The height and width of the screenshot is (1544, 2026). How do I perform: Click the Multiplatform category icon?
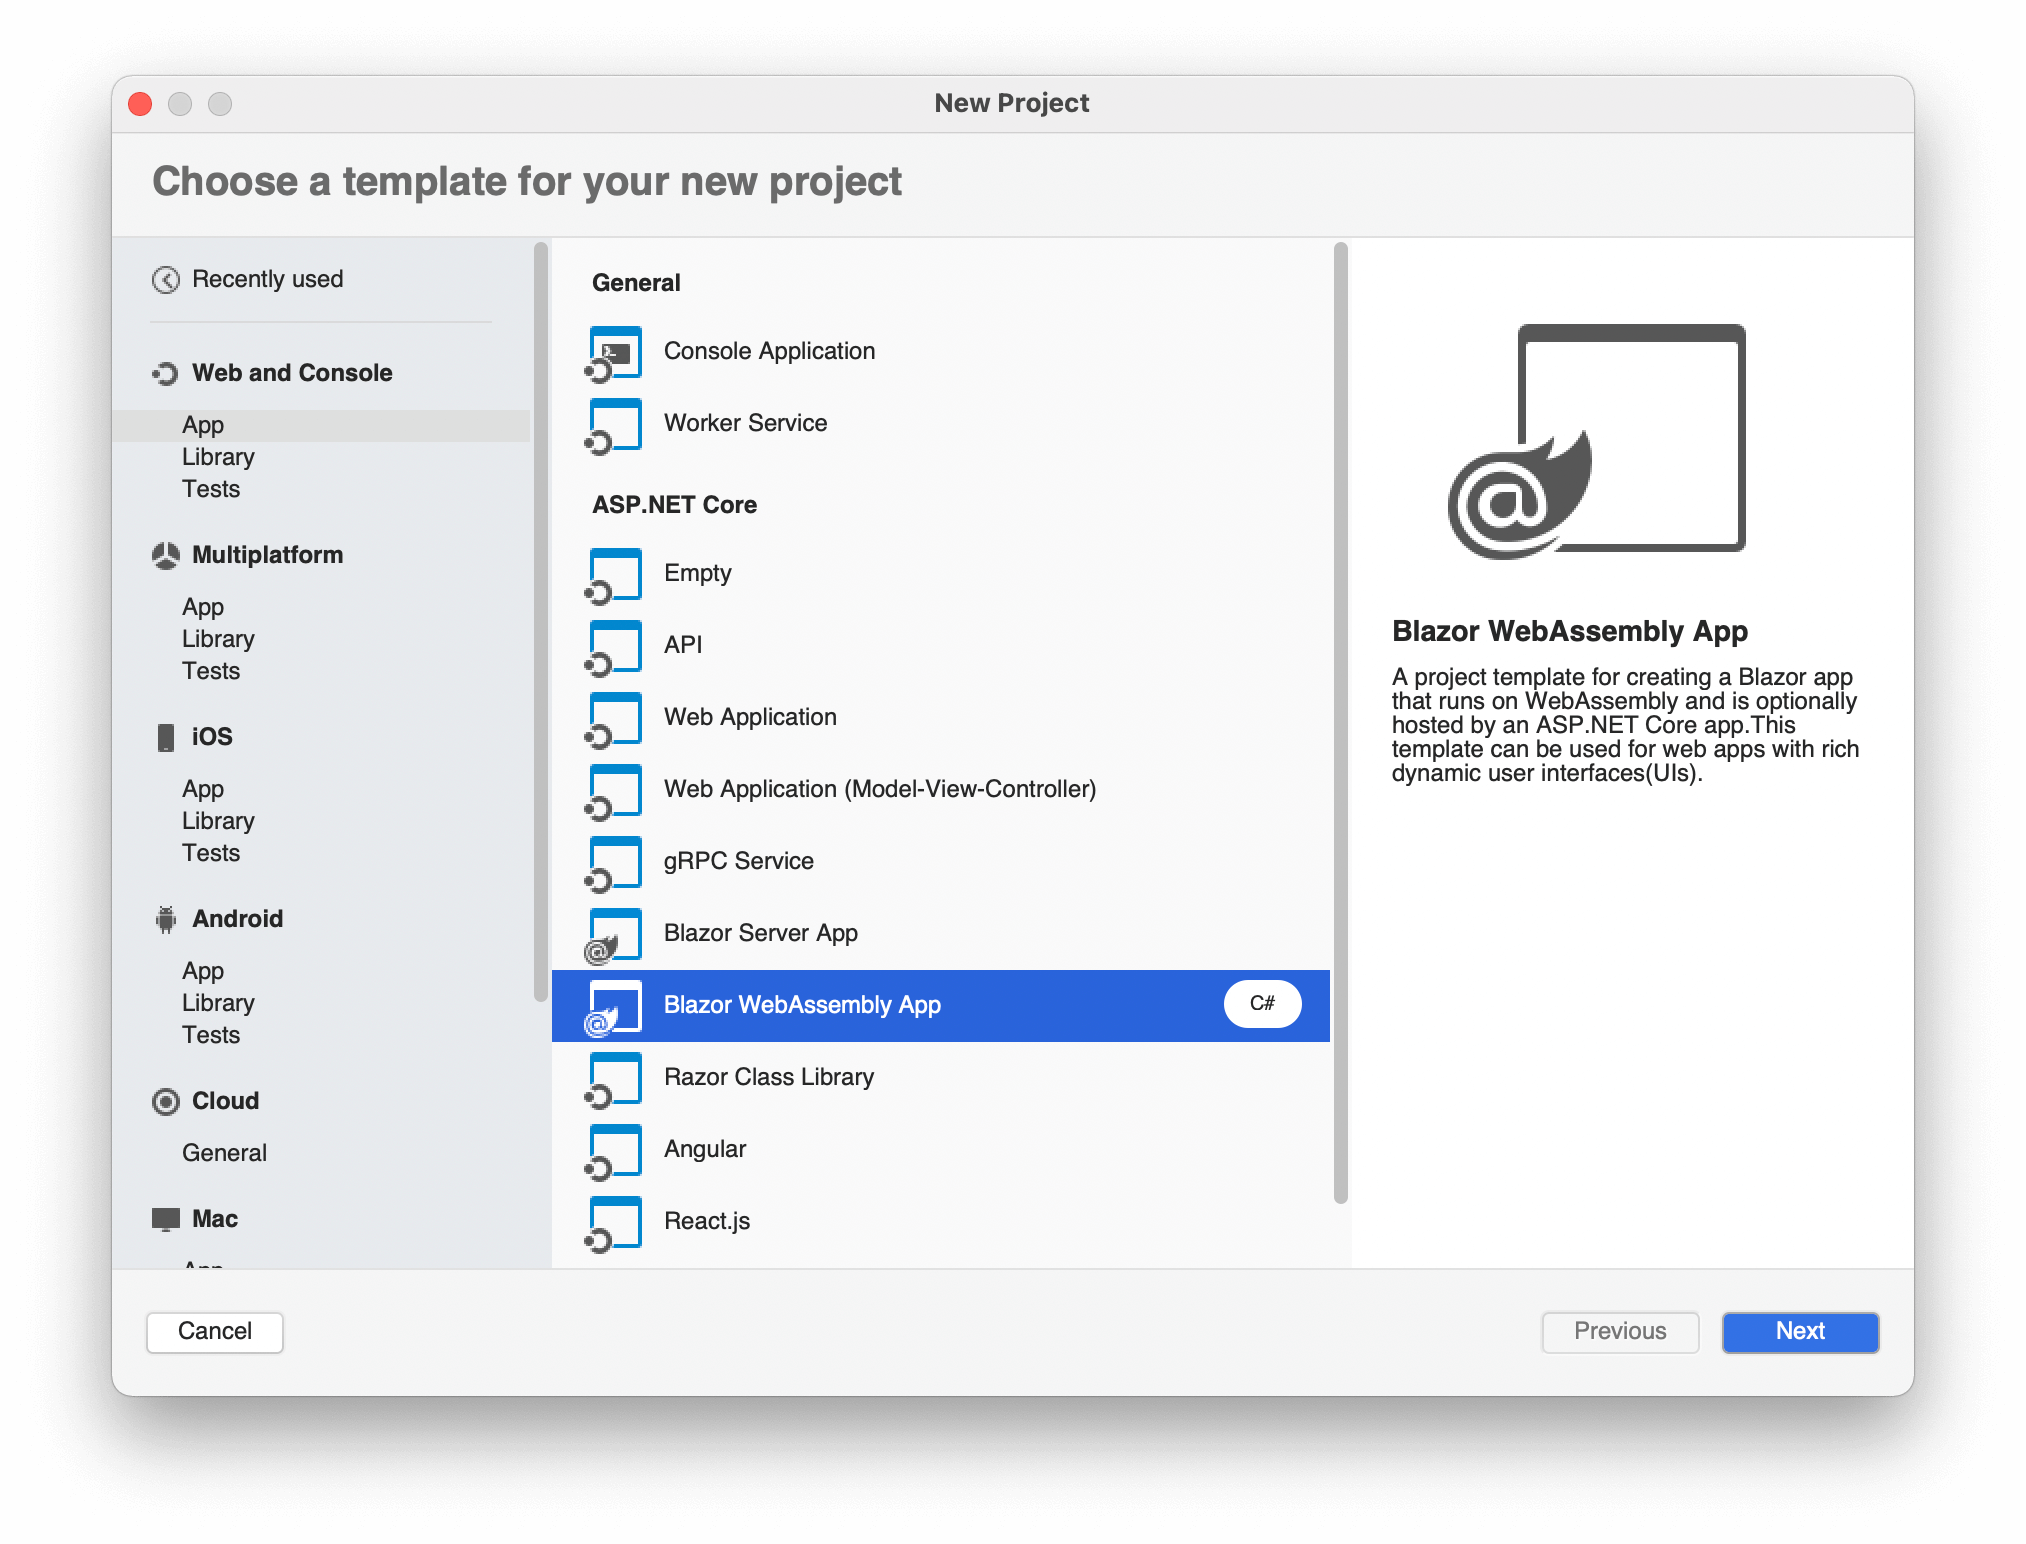click(165, 556)
